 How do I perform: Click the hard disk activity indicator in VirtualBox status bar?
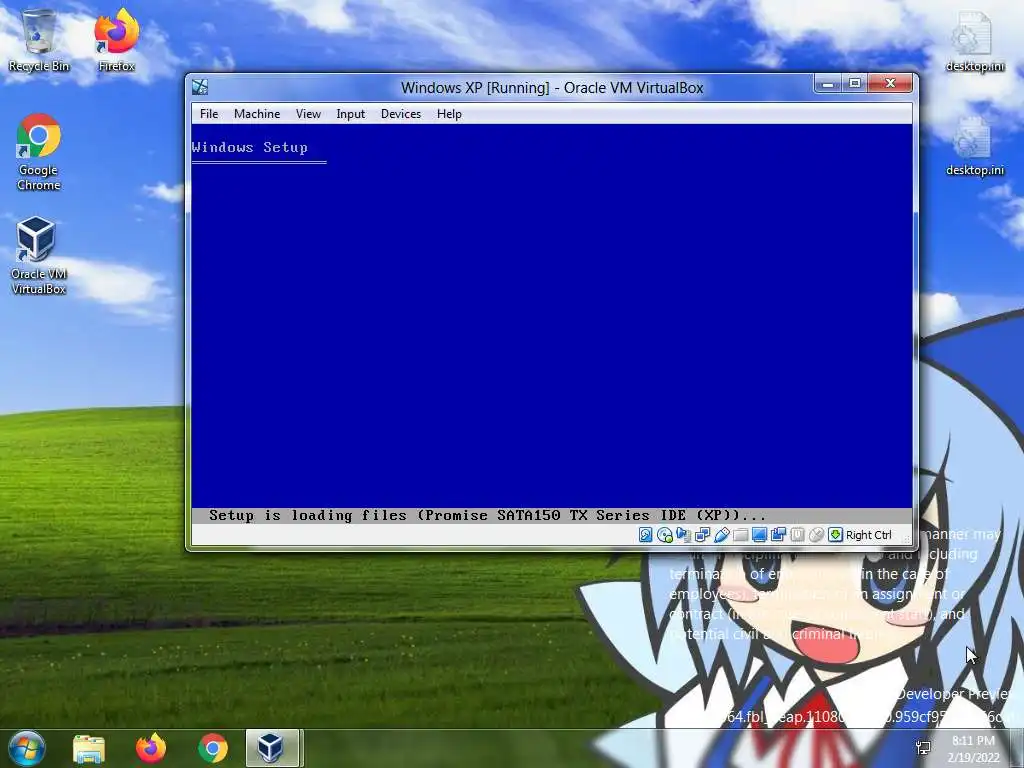(645, 535)
